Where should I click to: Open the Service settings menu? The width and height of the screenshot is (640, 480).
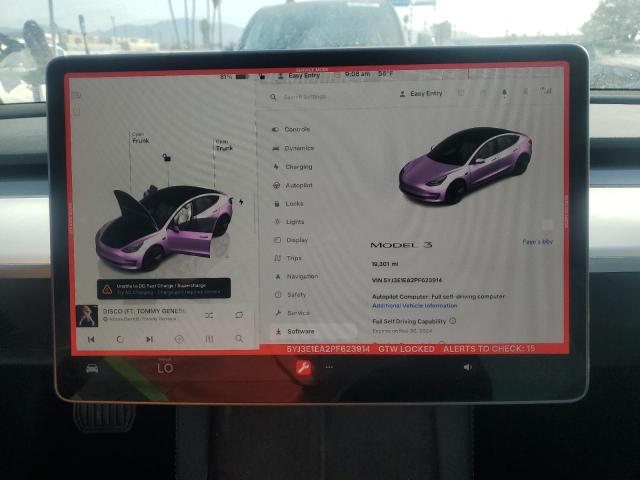[293, 313]
